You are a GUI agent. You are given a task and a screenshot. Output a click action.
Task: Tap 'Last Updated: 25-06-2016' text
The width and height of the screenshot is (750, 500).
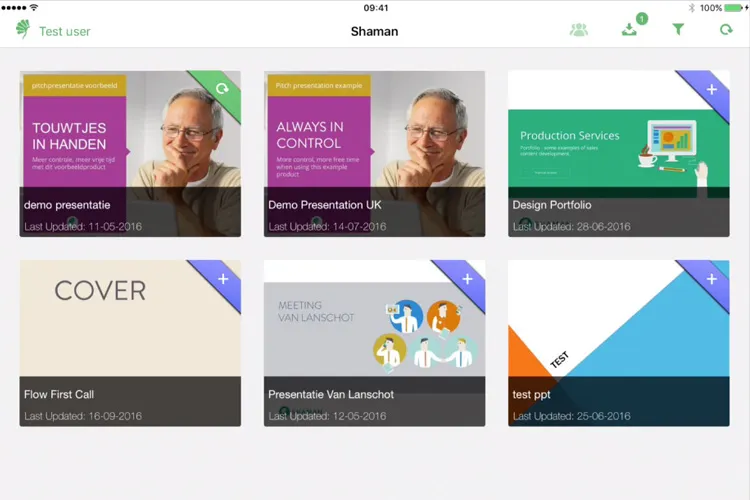[x=572, y=416]
